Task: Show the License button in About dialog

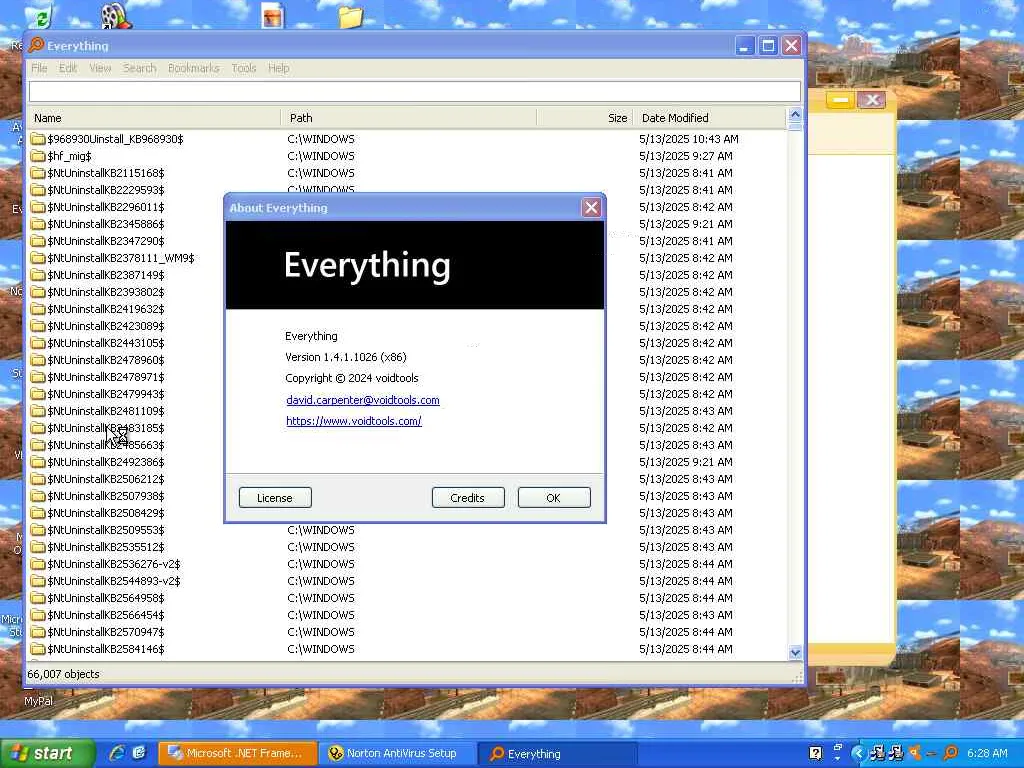Action: (275, 498)
